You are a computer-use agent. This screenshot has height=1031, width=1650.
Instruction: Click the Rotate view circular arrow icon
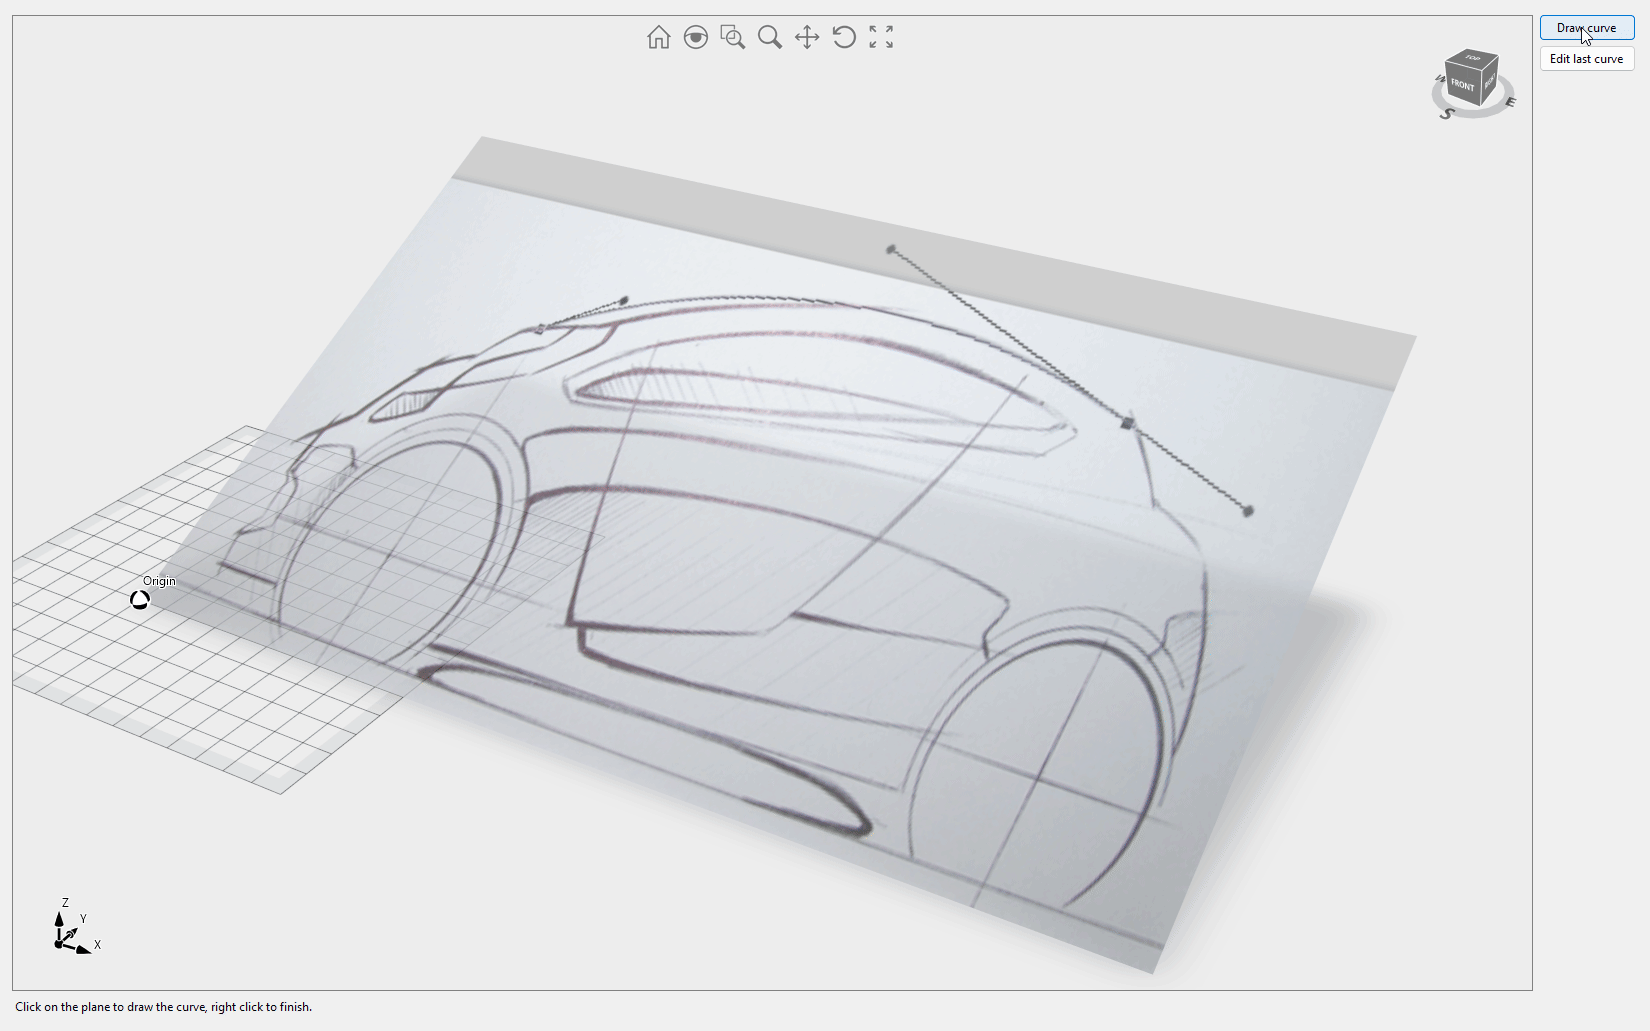coord(844,38)
